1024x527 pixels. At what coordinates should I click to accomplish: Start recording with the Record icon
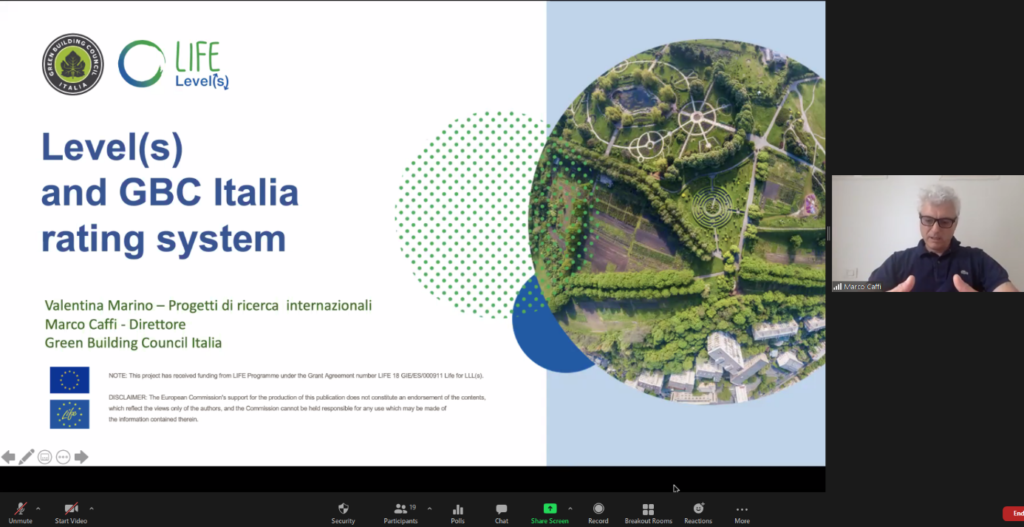point(598,508)
